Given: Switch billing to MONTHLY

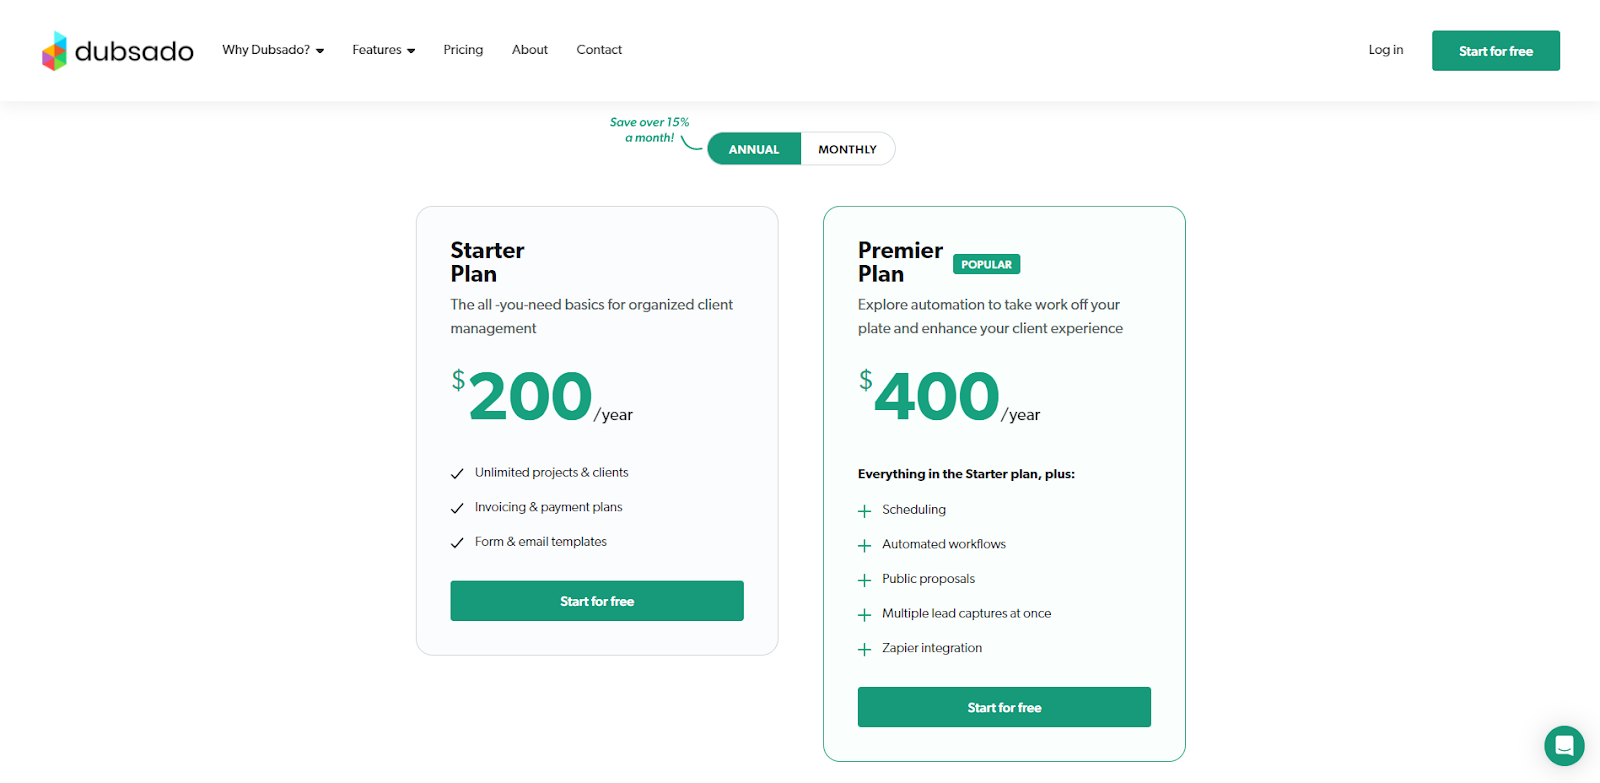Looking at the screenshot, I should click(847, 148).
